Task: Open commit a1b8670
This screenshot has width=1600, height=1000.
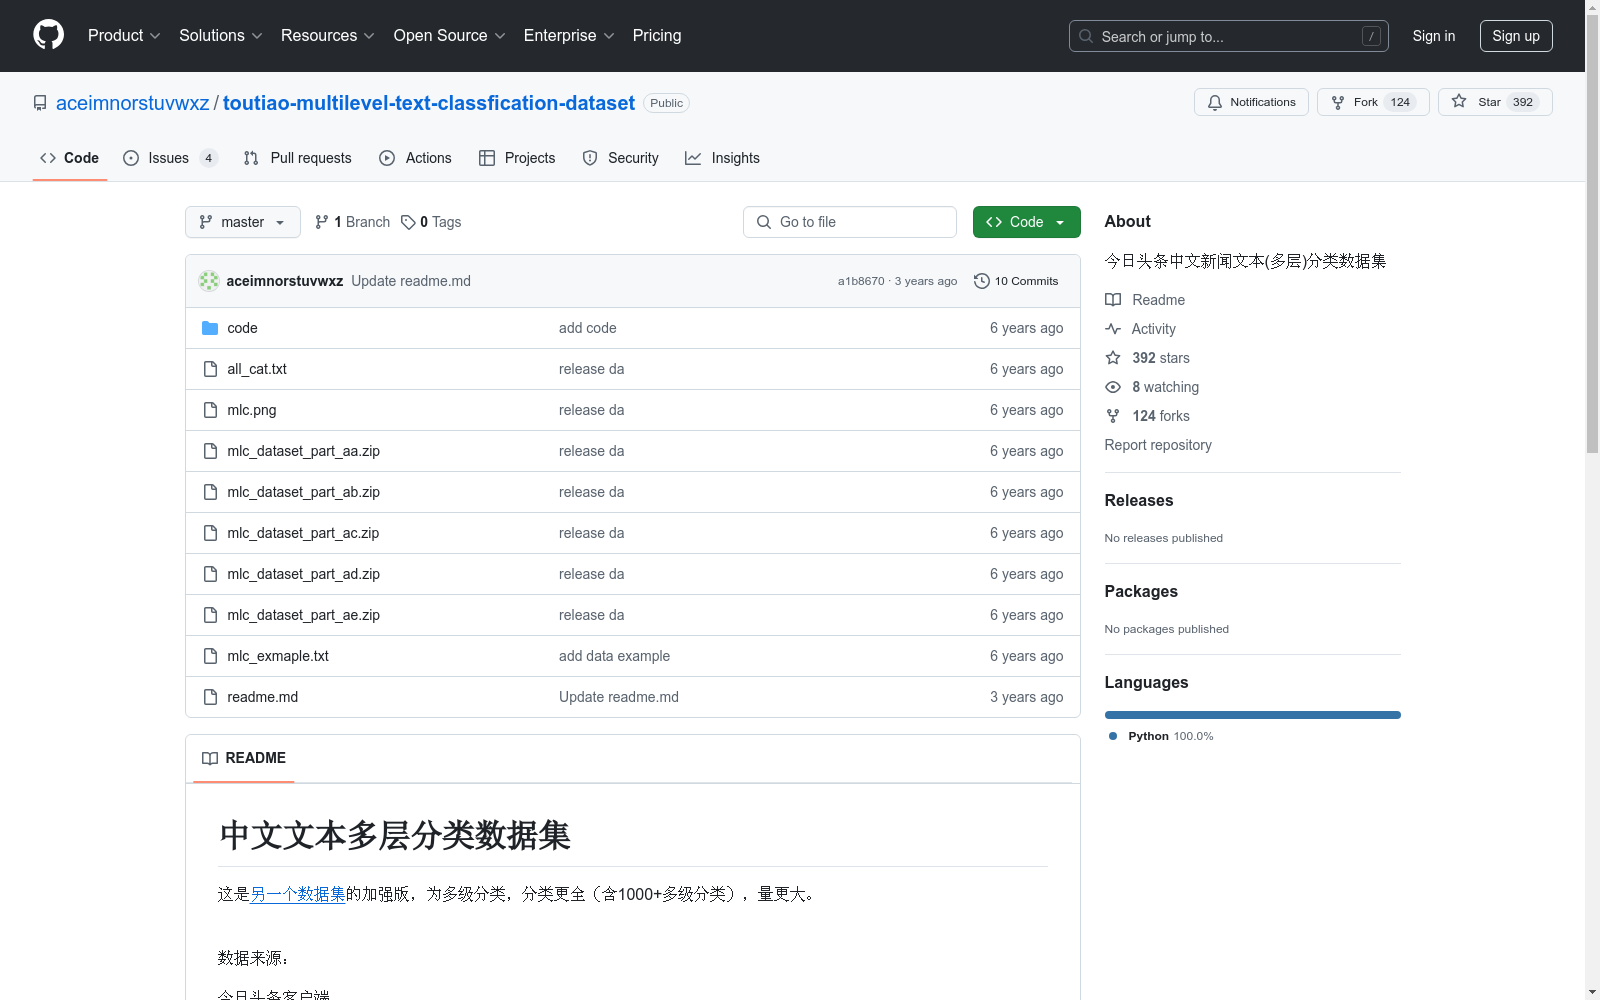Action: [x=861, y=281]
